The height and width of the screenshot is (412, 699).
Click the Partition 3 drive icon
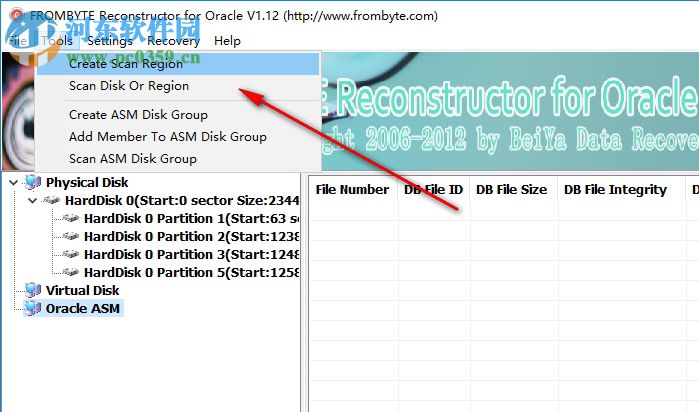tap(70, 254)
